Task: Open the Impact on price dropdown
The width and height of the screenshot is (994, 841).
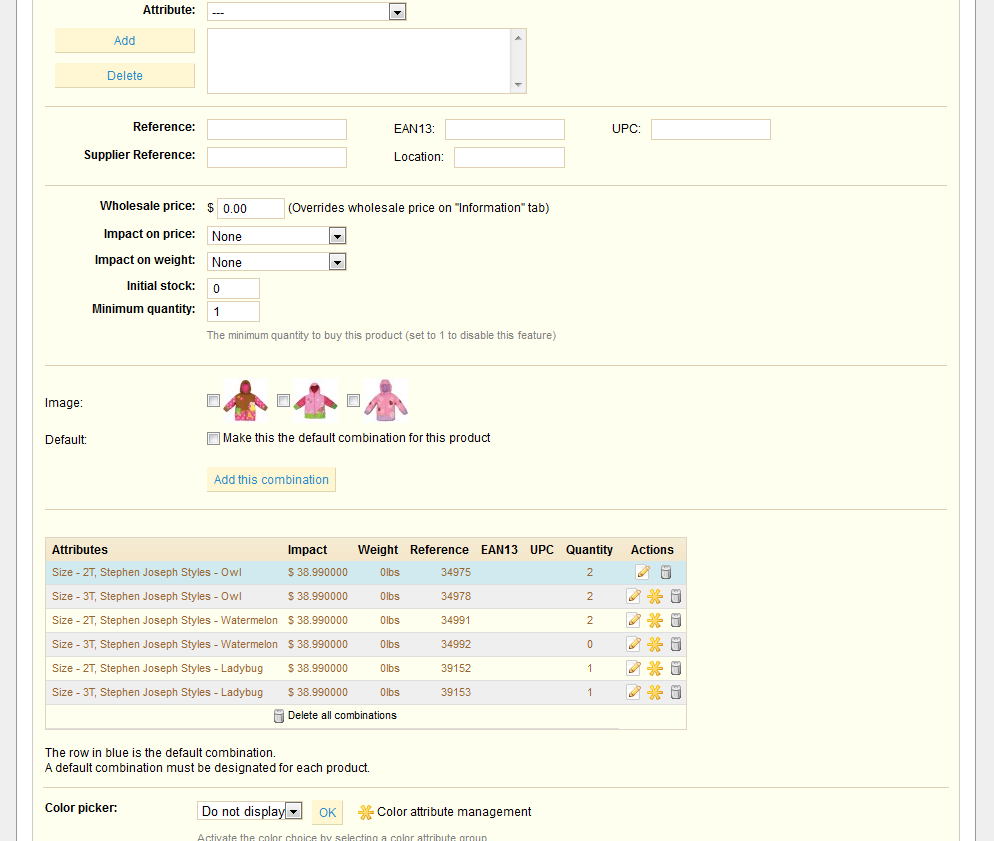Action: click(x=276, y=236)
